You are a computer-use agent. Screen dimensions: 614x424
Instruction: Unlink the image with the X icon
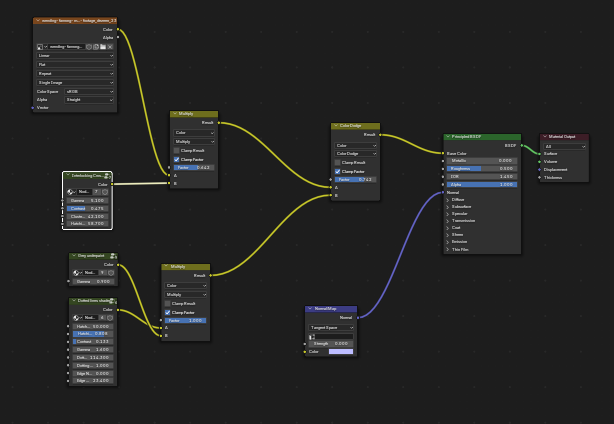pyautogui.click(x=110, y=47)
